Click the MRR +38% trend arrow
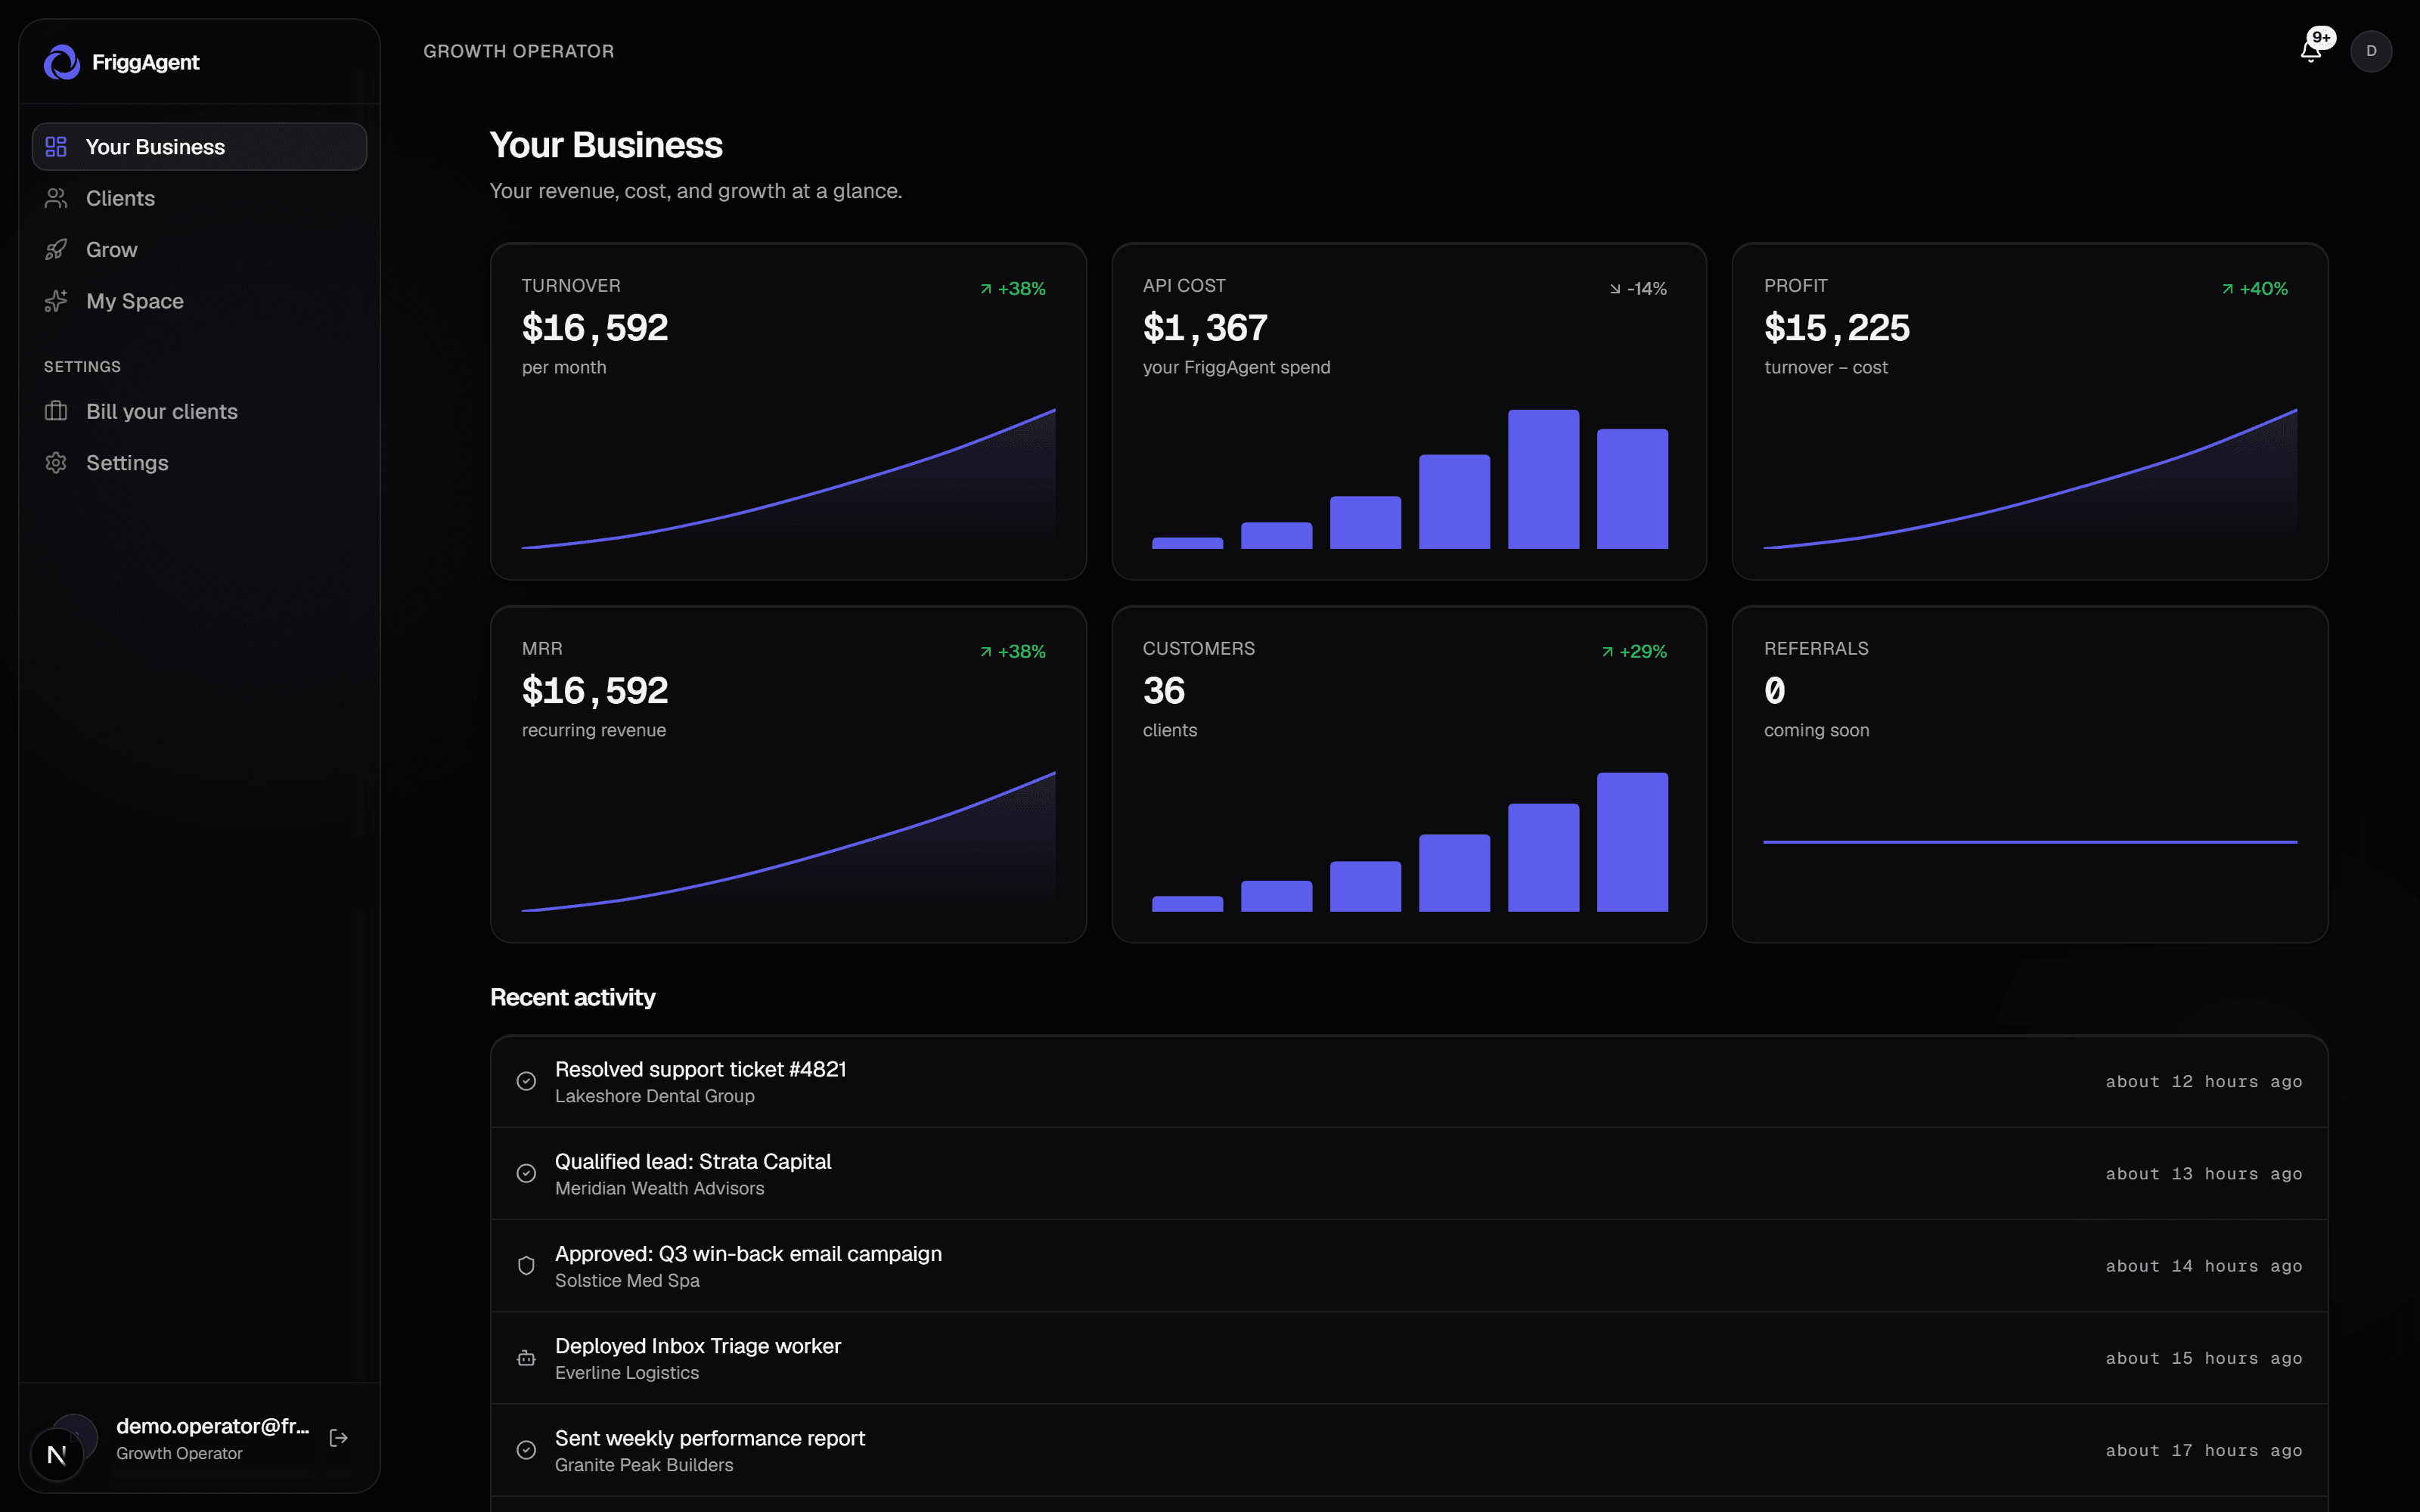The width and height of the screenshot is (2420, 1512). click(986, 652)
